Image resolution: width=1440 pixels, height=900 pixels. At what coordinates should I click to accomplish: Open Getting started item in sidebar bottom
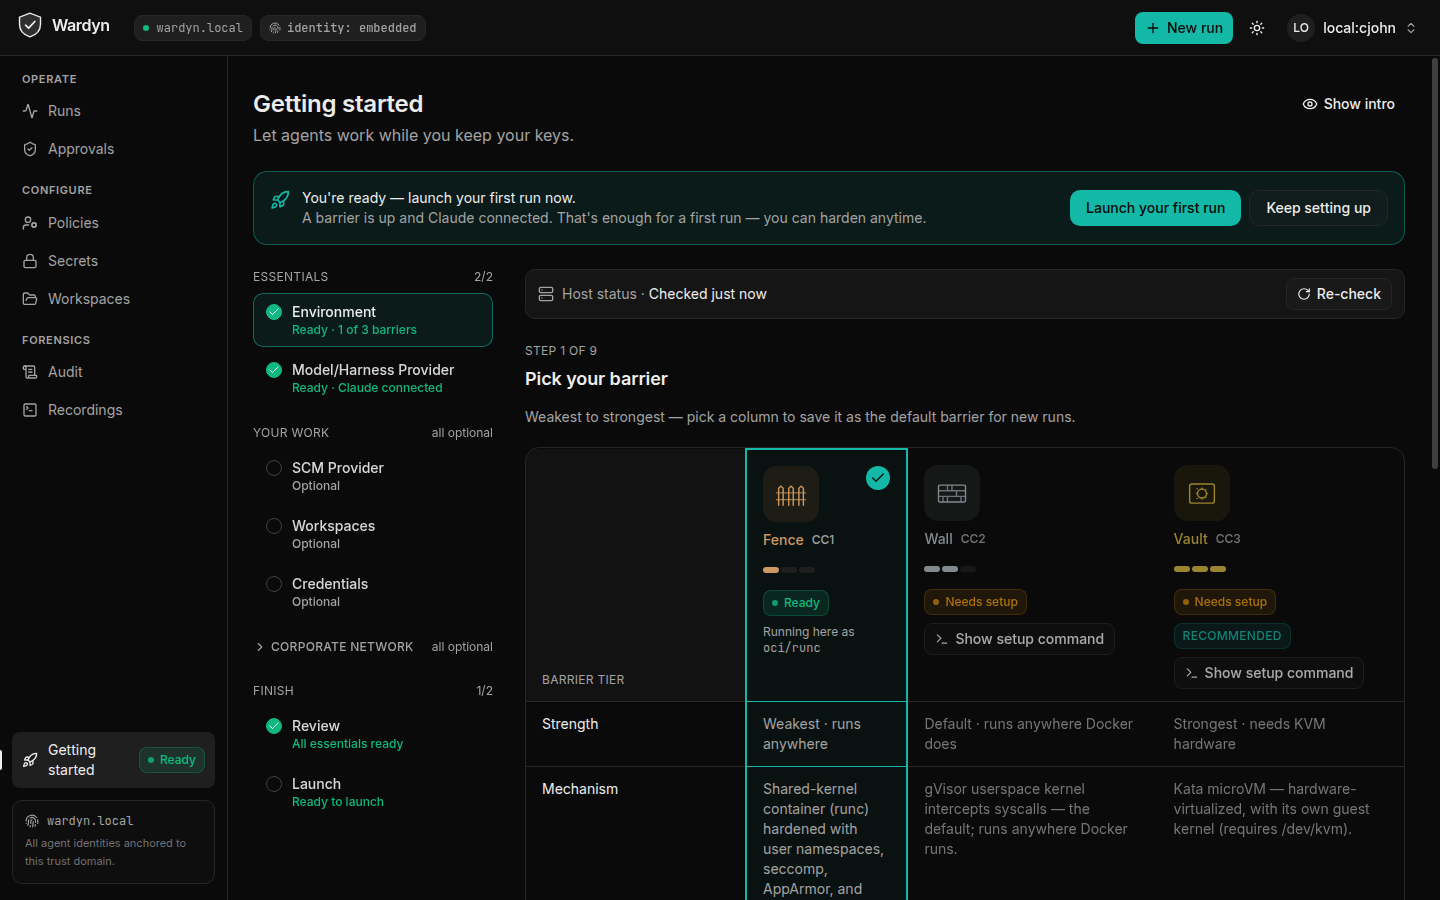pos(113,760)
